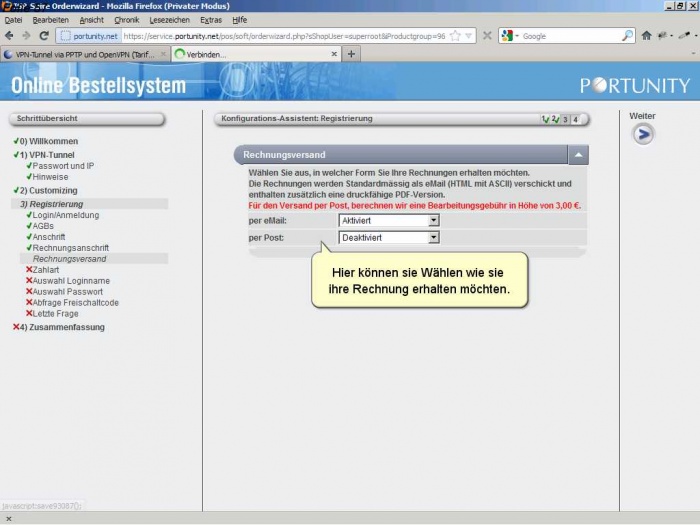Click the Weiter arrow button
Viewport: 700px width, 525px height.
tap(643, 134)
